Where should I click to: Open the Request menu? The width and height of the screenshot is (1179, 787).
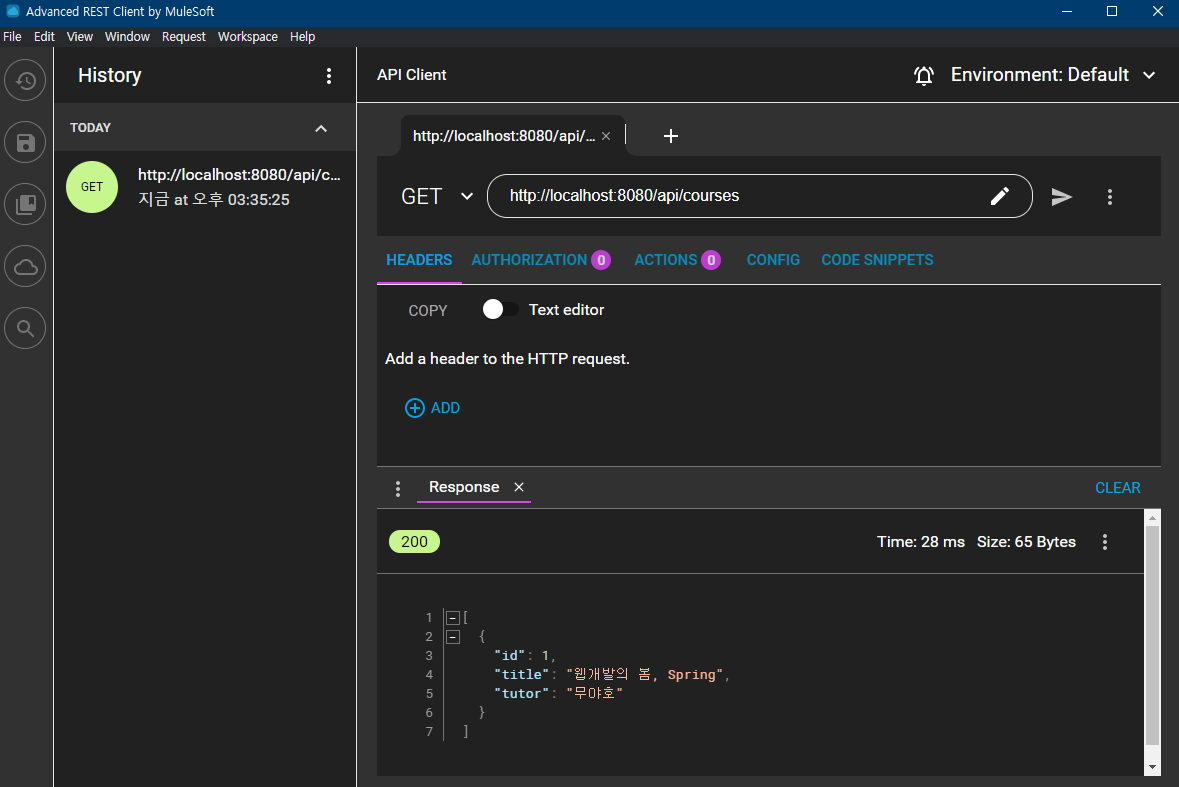[x=183, y=37]
